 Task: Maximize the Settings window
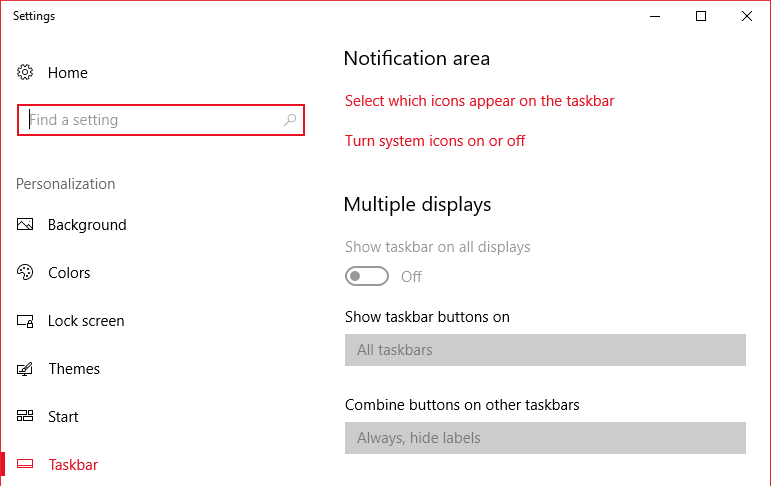[x=701, y=16]
